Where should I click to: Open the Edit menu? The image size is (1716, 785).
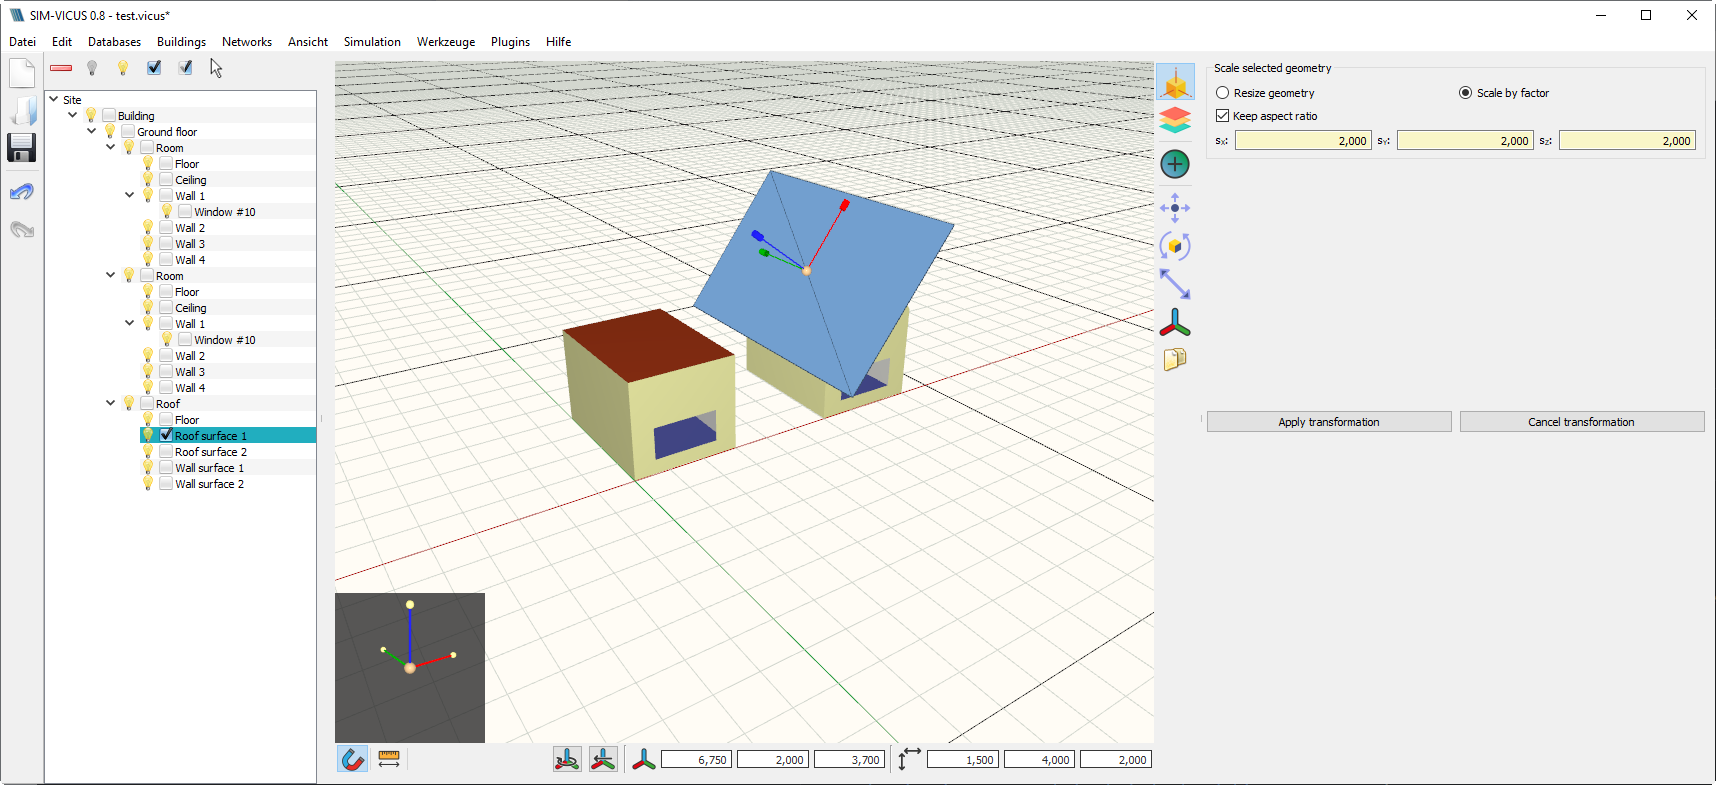point(62,42)
